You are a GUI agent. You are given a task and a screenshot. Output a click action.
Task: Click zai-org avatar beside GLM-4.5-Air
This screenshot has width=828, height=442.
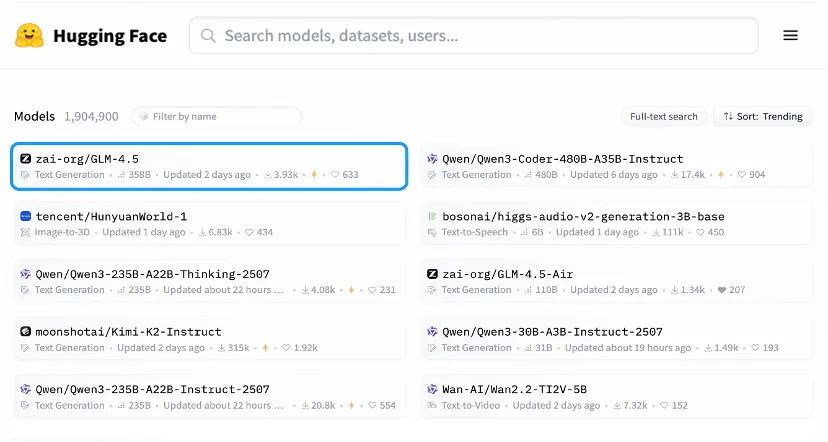(x=432, y=274)
